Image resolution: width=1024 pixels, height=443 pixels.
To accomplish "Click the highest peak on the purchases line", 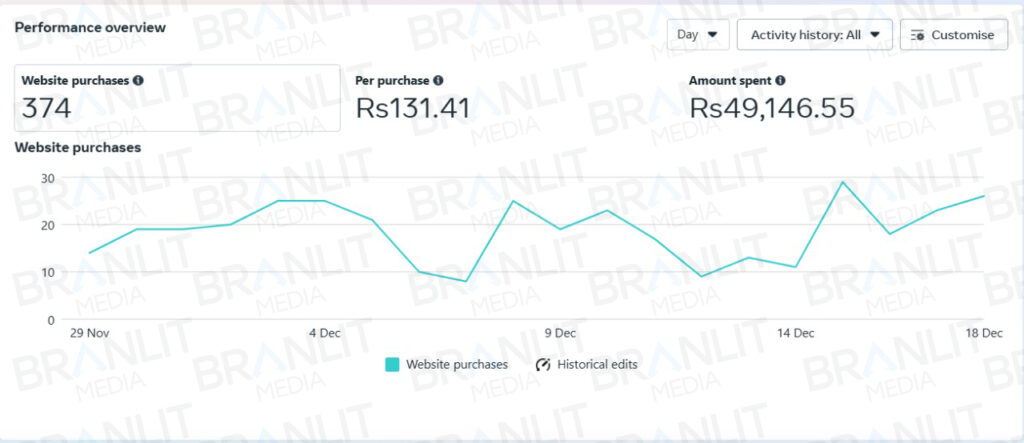I will (843, 182).
